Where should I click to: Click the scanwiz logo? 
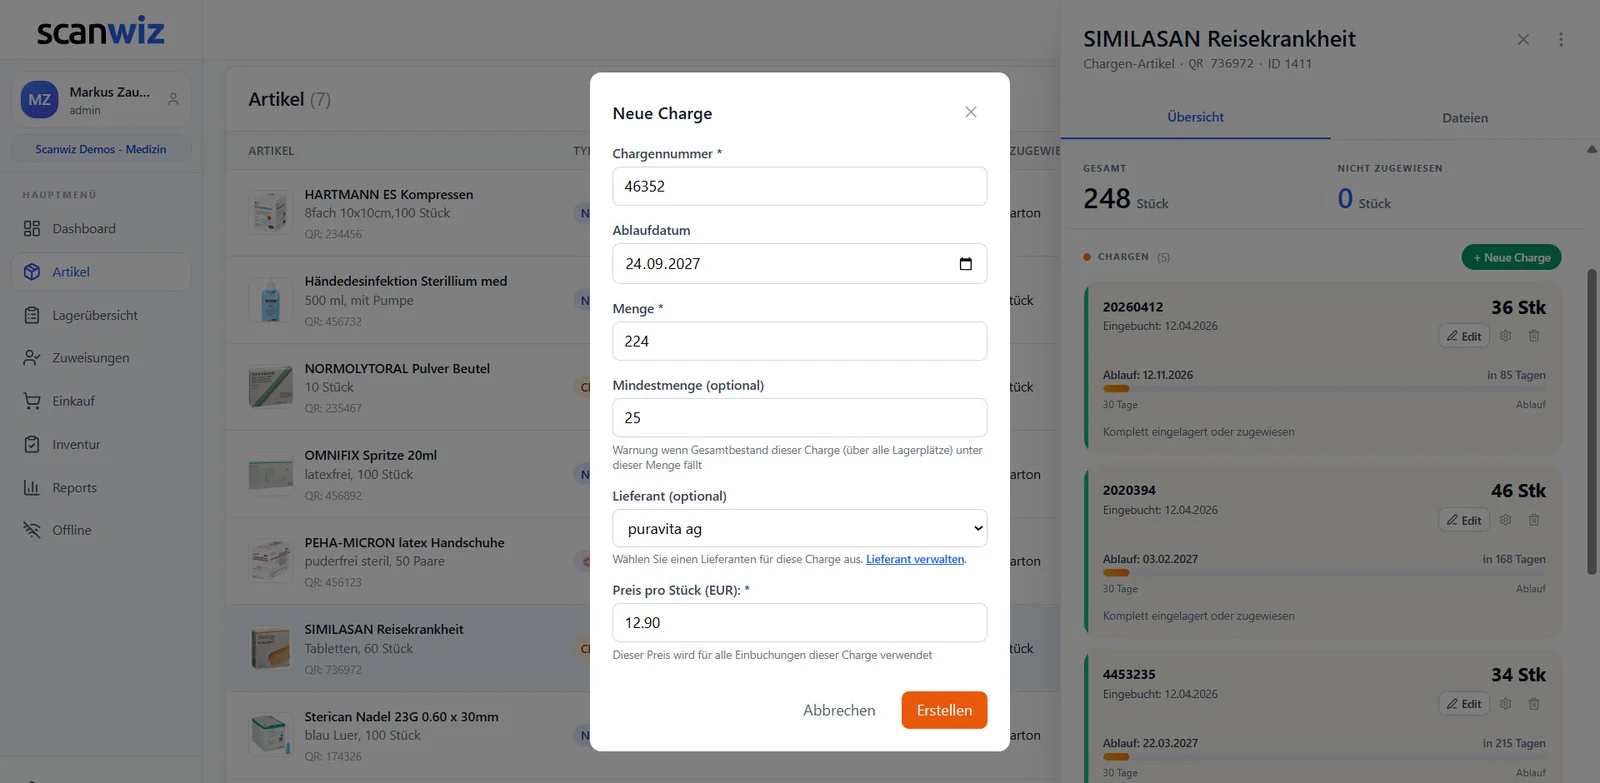pos(101,31)
